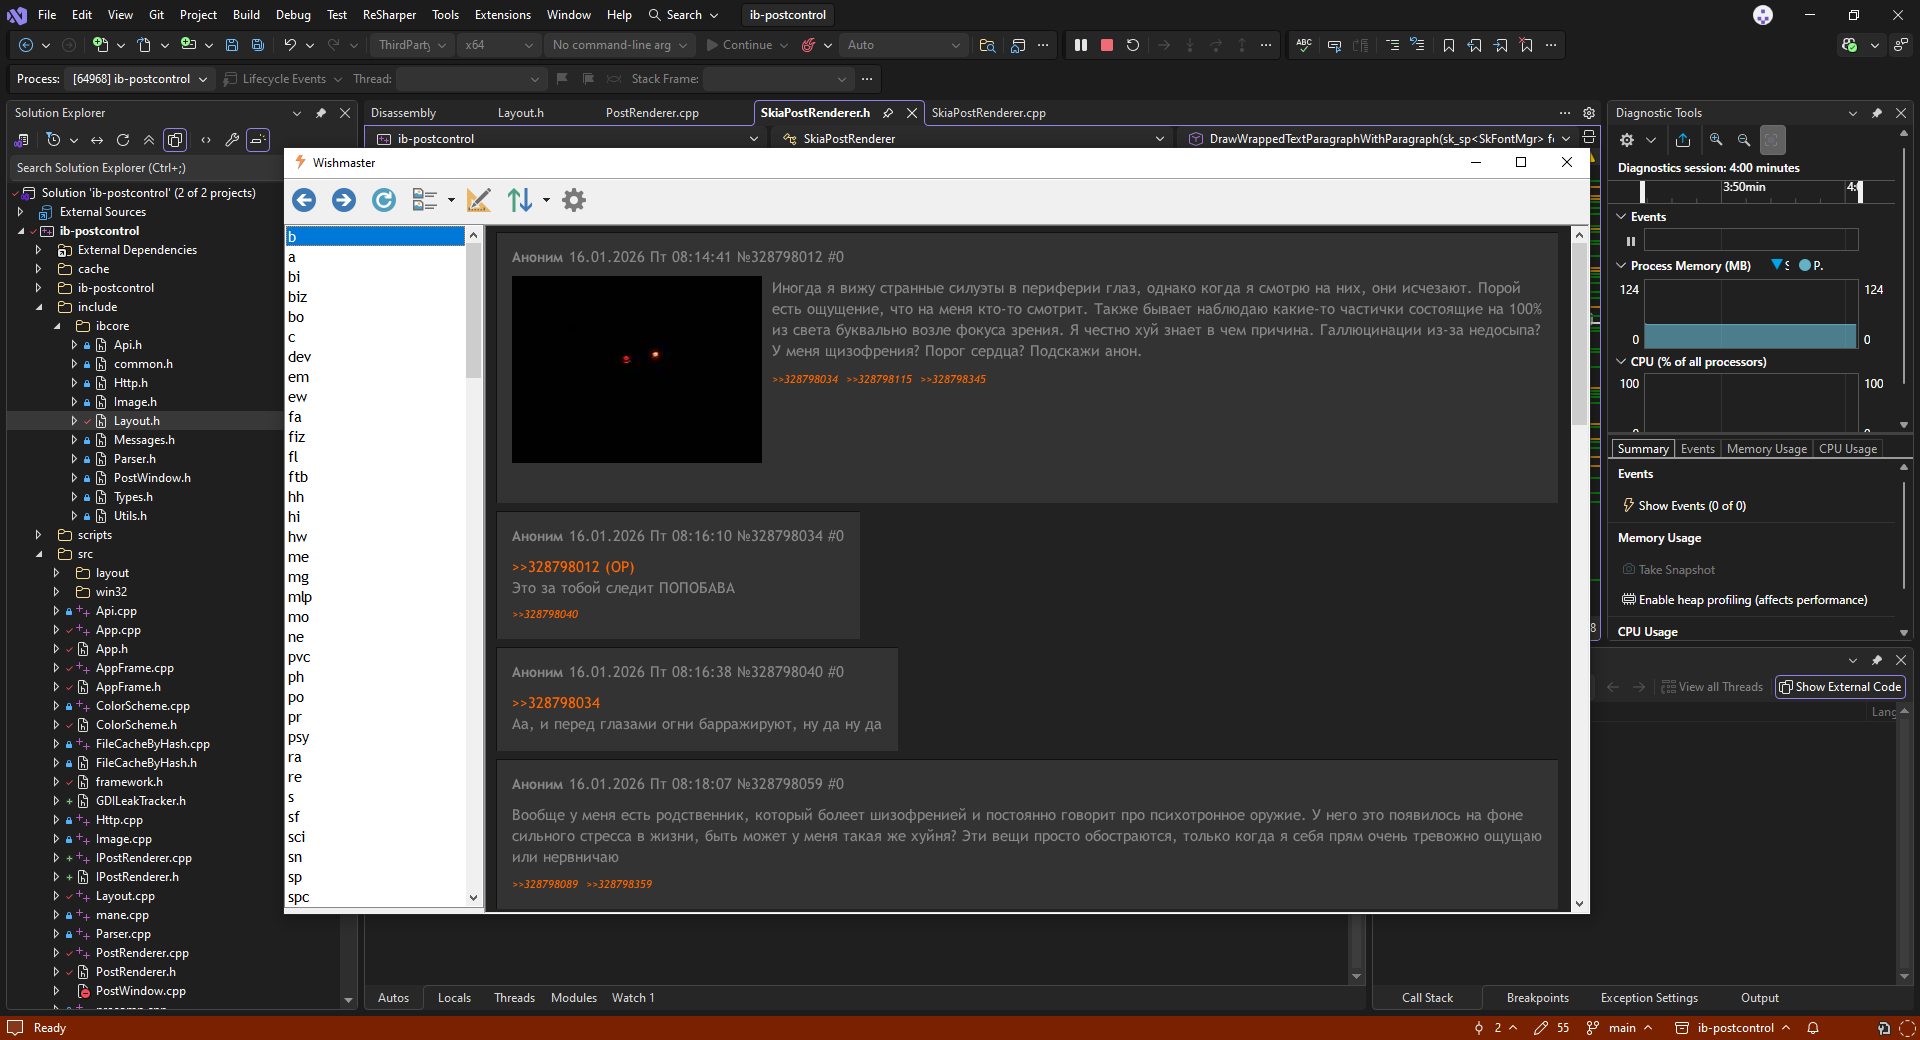Open Solution Explorer properties wrench icon
1920x1040 pixels.
(x=232, y=140)
